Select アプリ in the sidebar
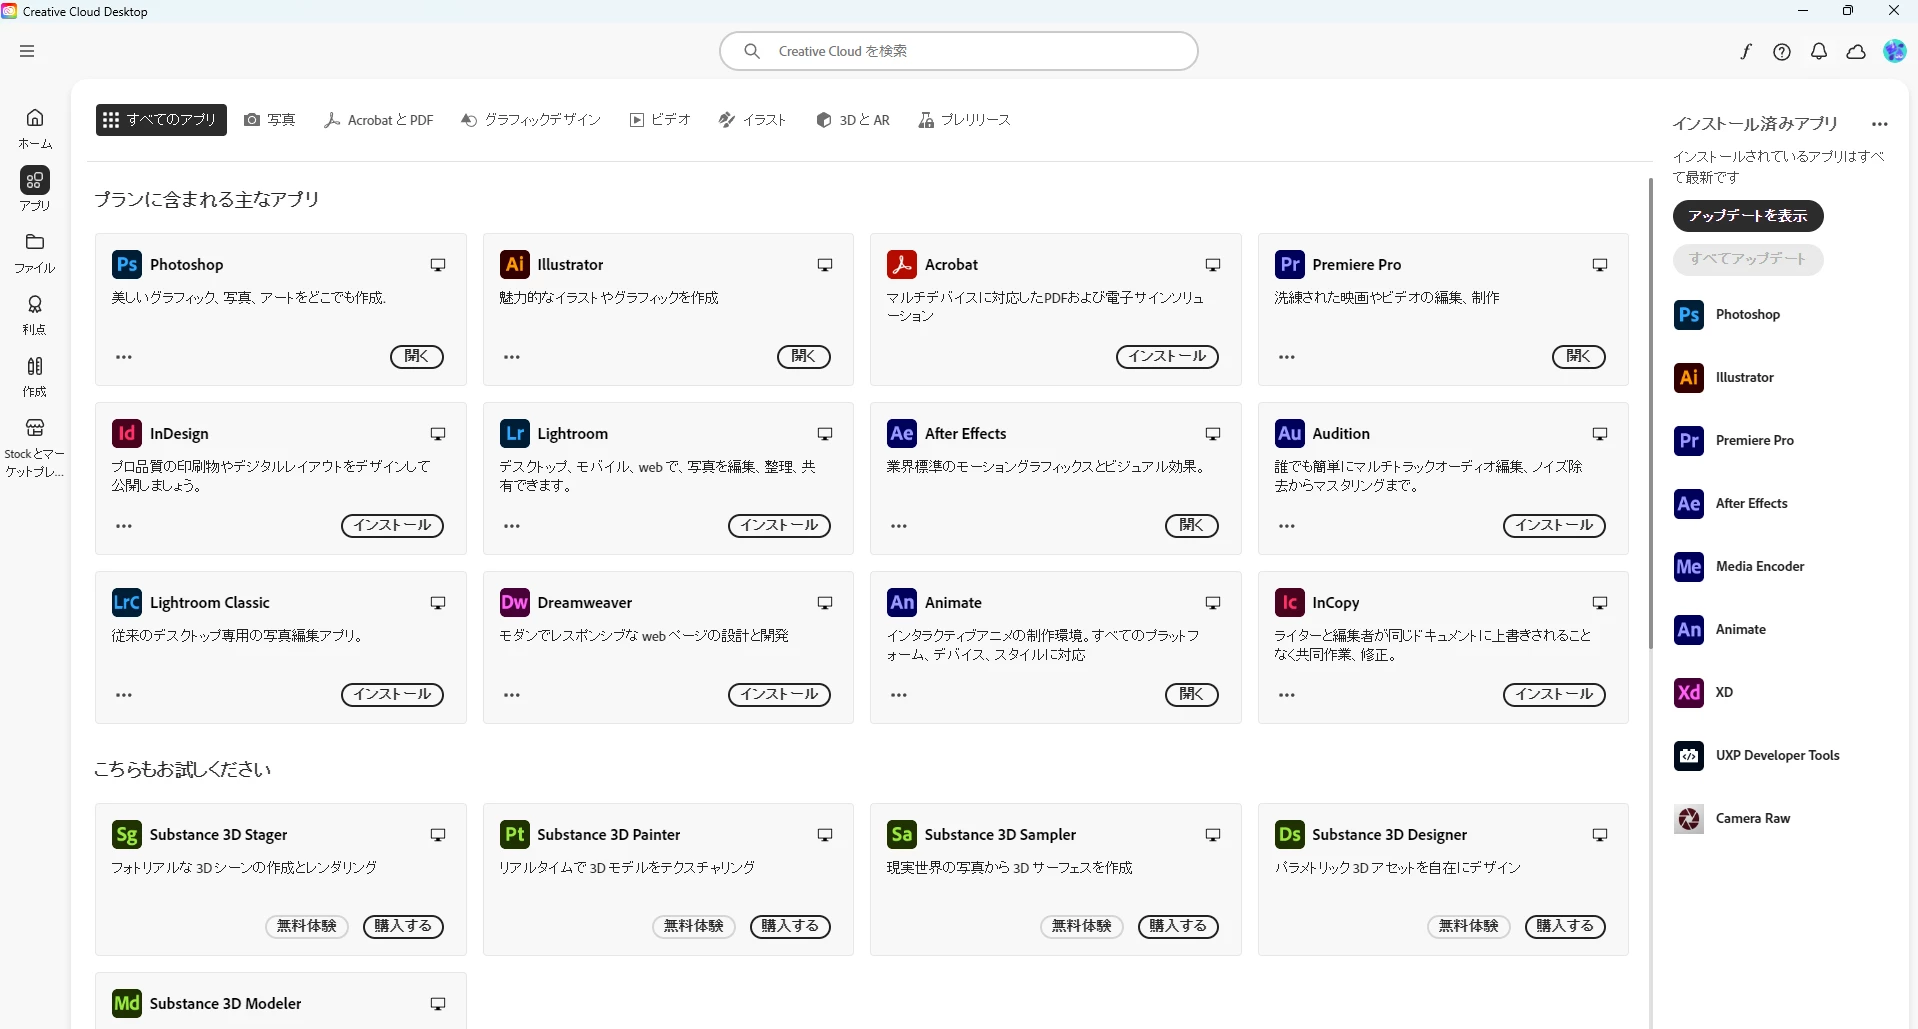Screen dimensions: 1918x1029 (x=35, y=189)
